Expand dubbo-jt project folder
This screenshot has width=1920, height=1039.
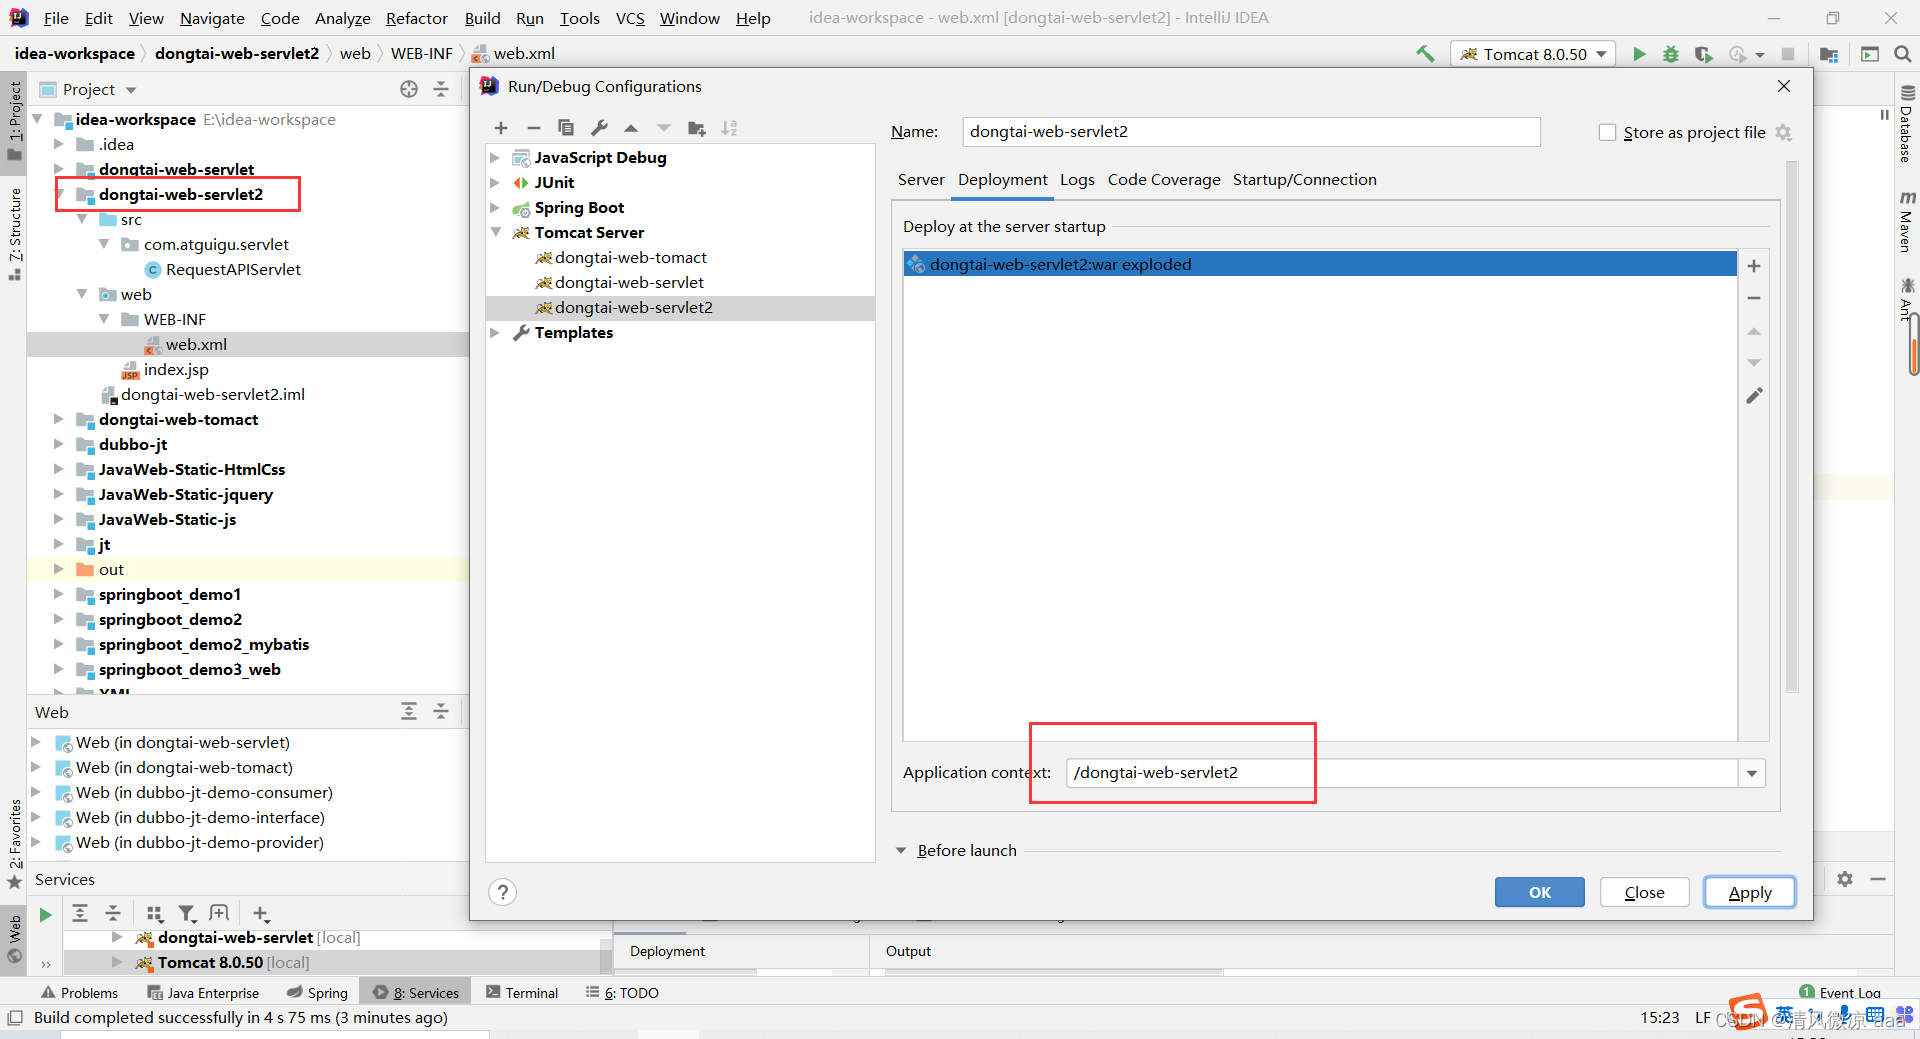58,444
